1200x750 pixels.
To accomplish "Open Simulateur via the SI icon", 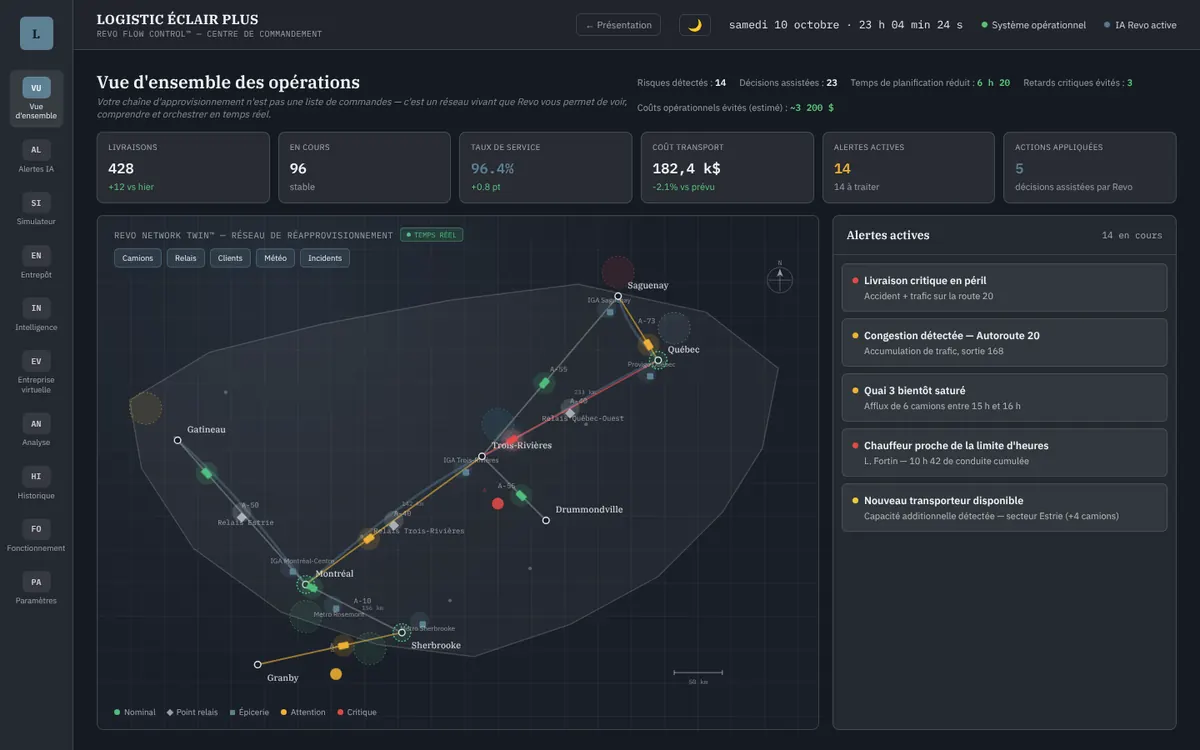I will point(36,202).
